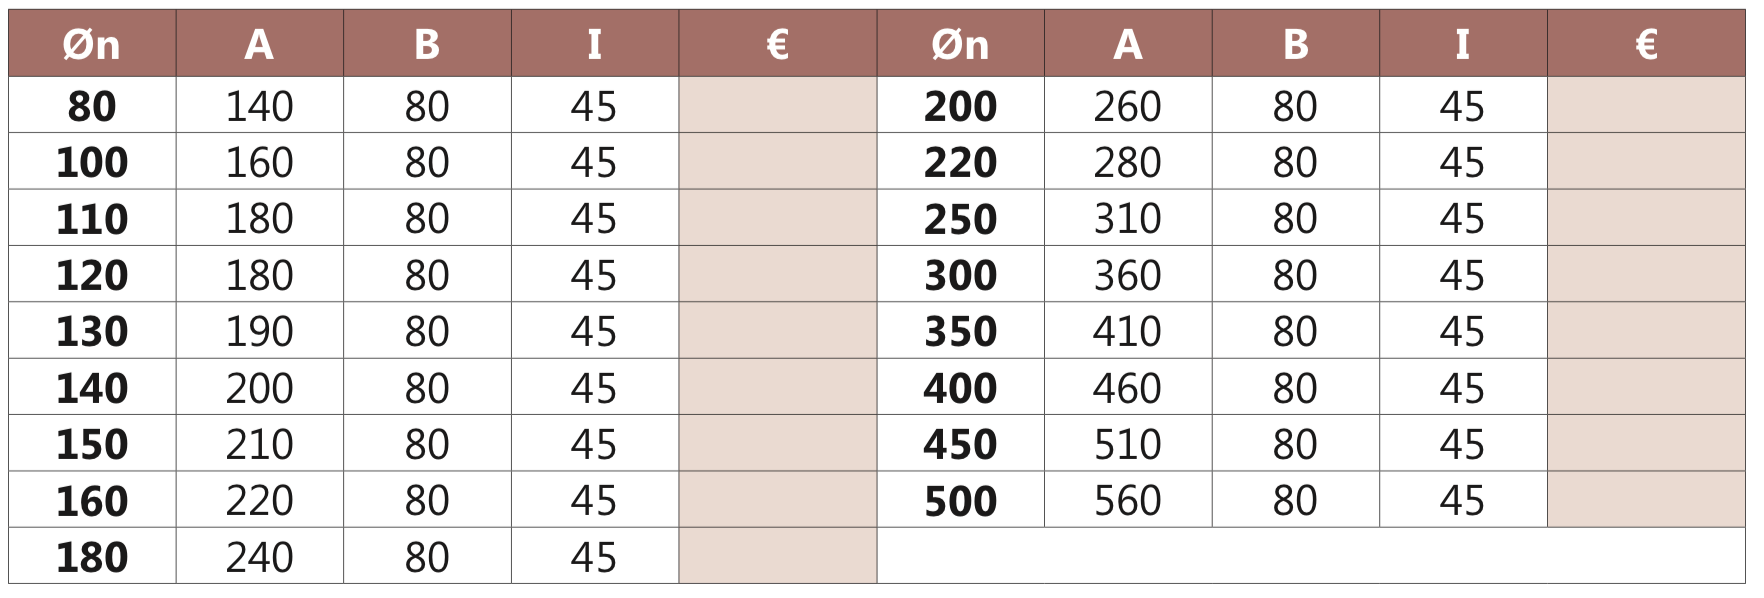Click the A value 560 cell
The width and height of the screenshot is (1764, 598).
click(1128, 500)
